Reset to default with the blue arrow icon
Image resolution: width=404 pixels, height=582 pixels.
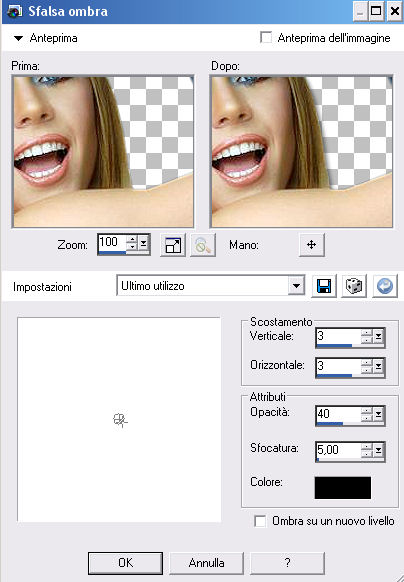click(x=385, y=286)
